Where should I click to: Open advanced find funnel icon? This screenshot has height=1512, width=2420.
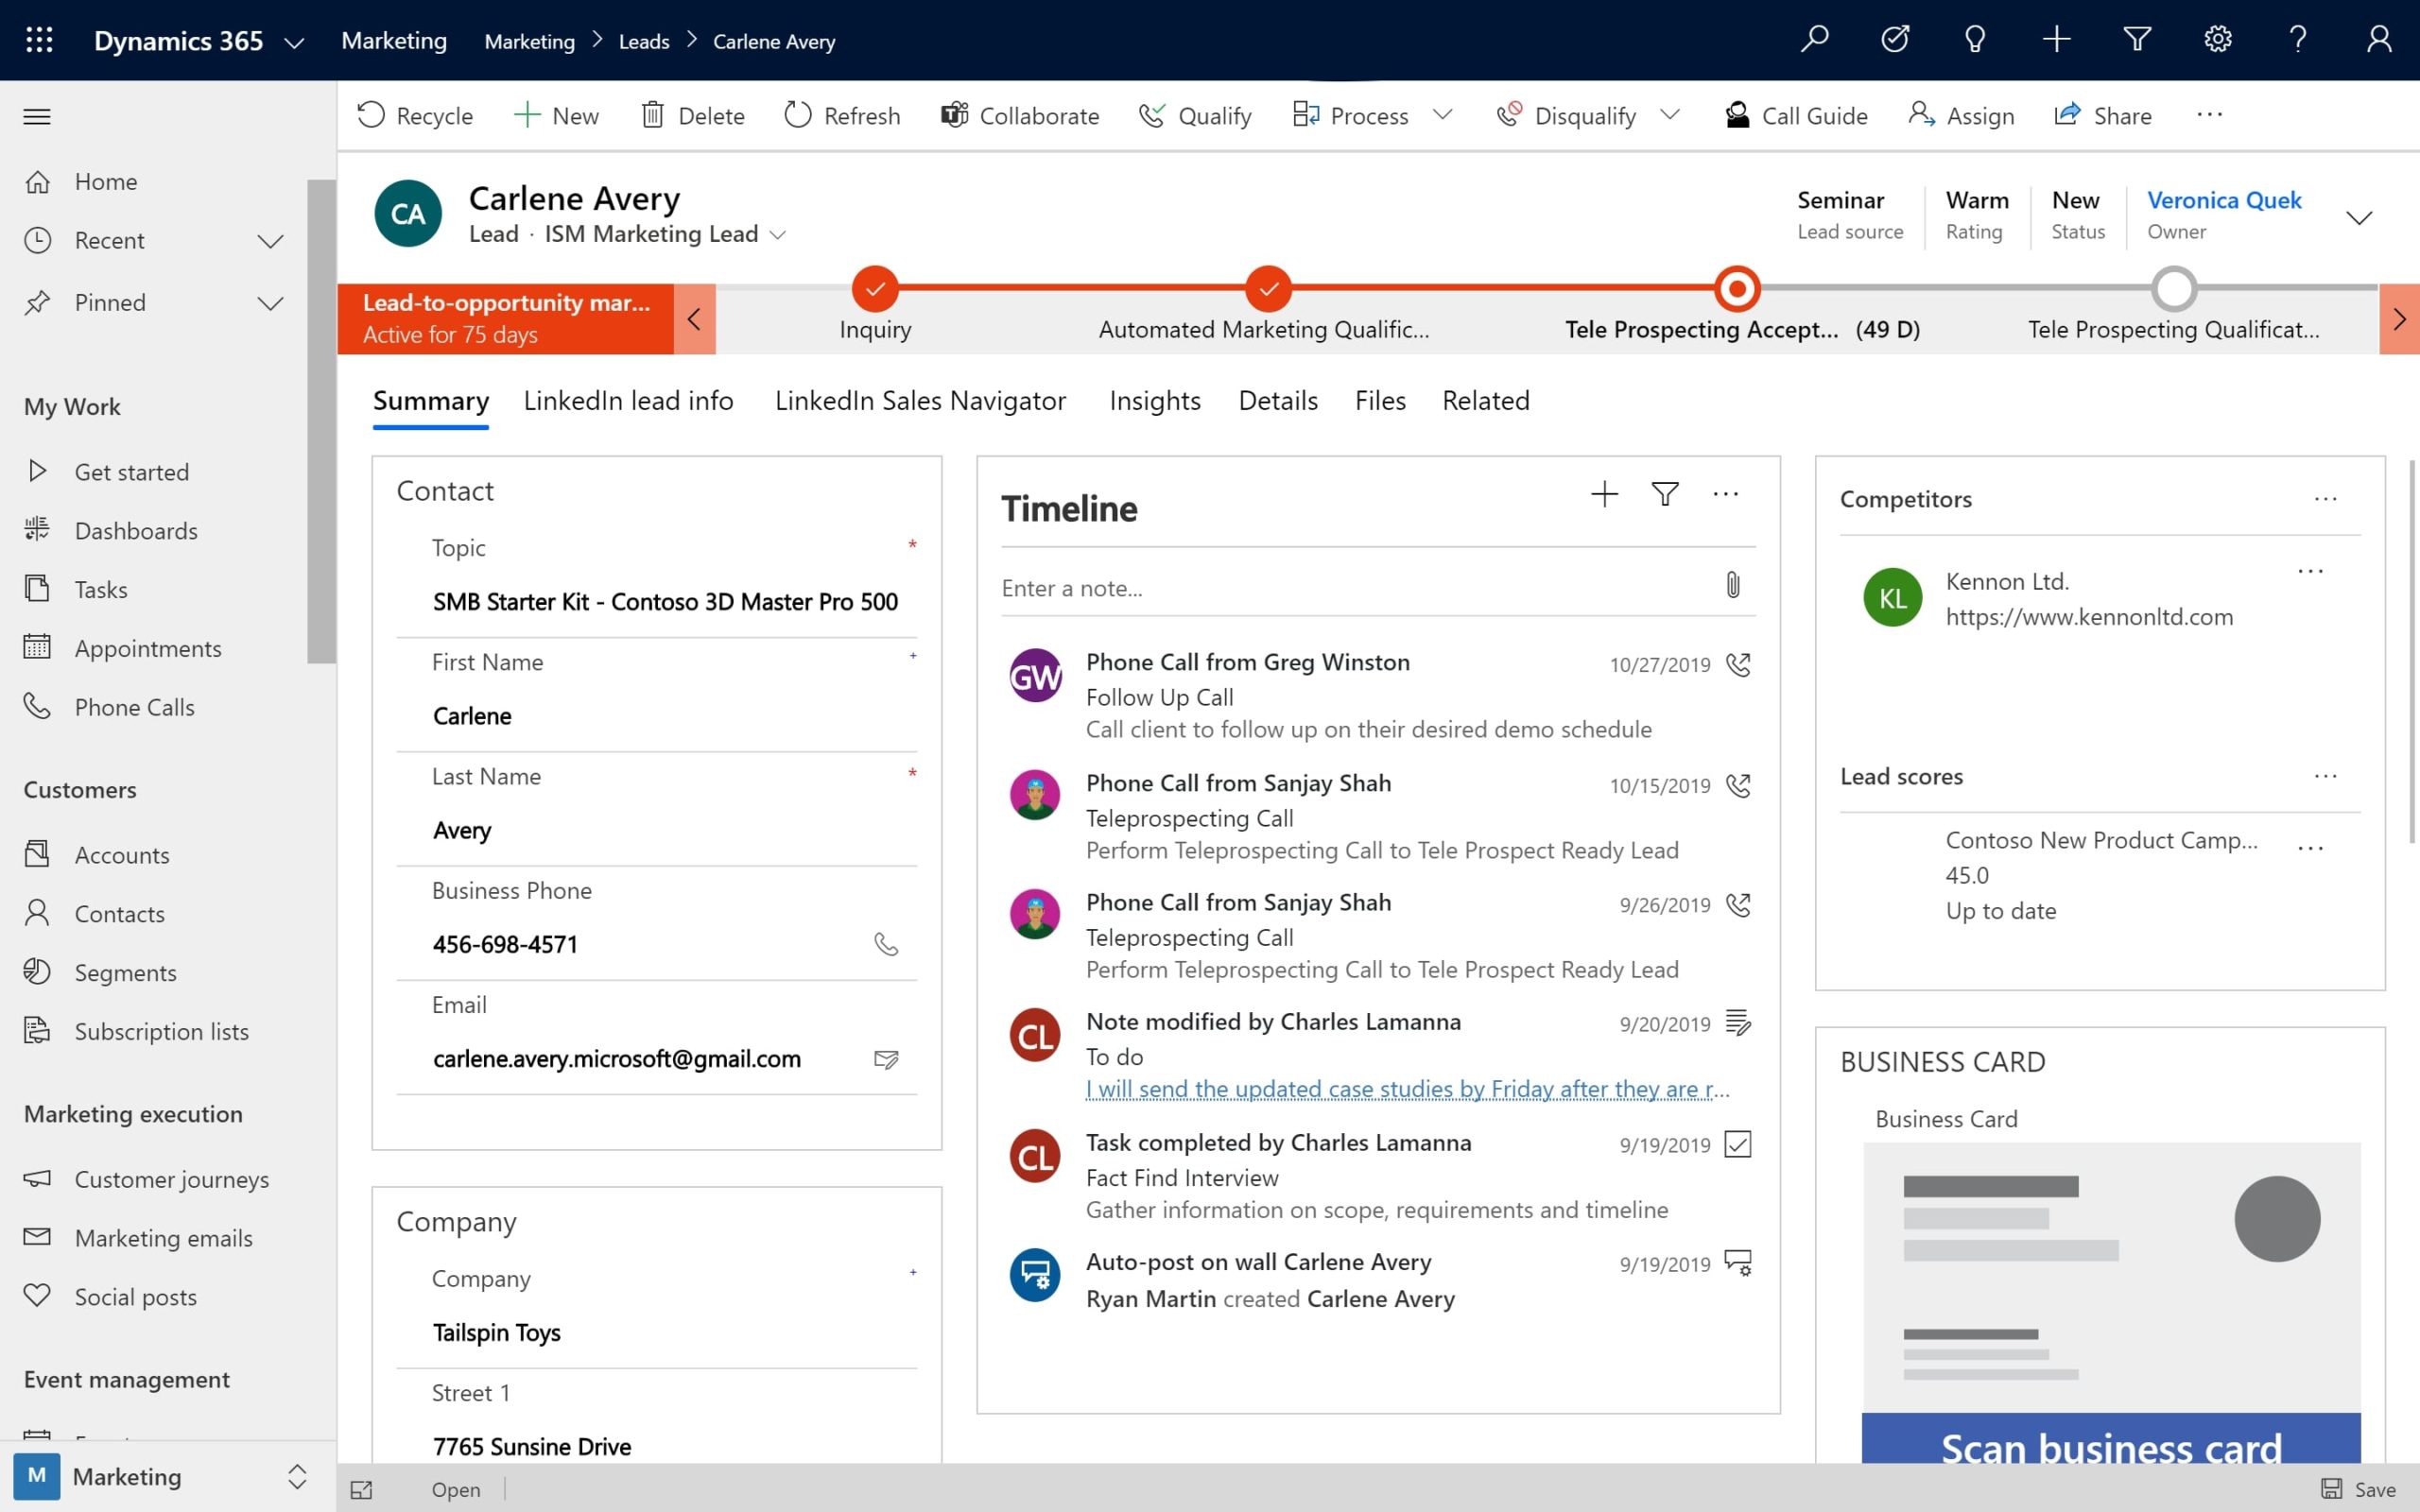pyautogui.click(x=2137, y=40)
